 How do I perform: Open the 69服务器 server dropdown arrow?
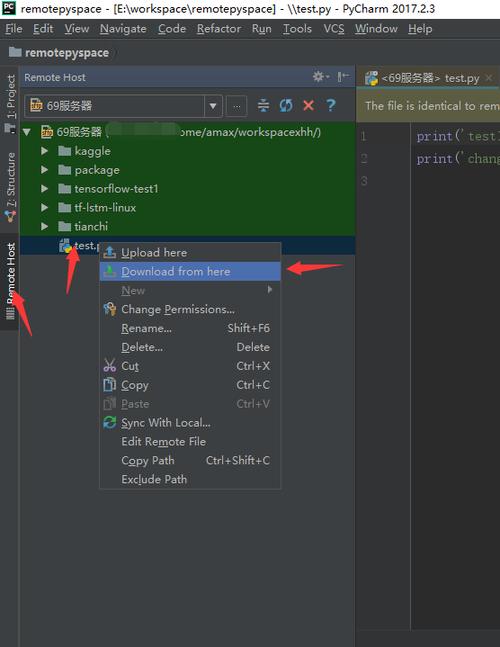213,106
